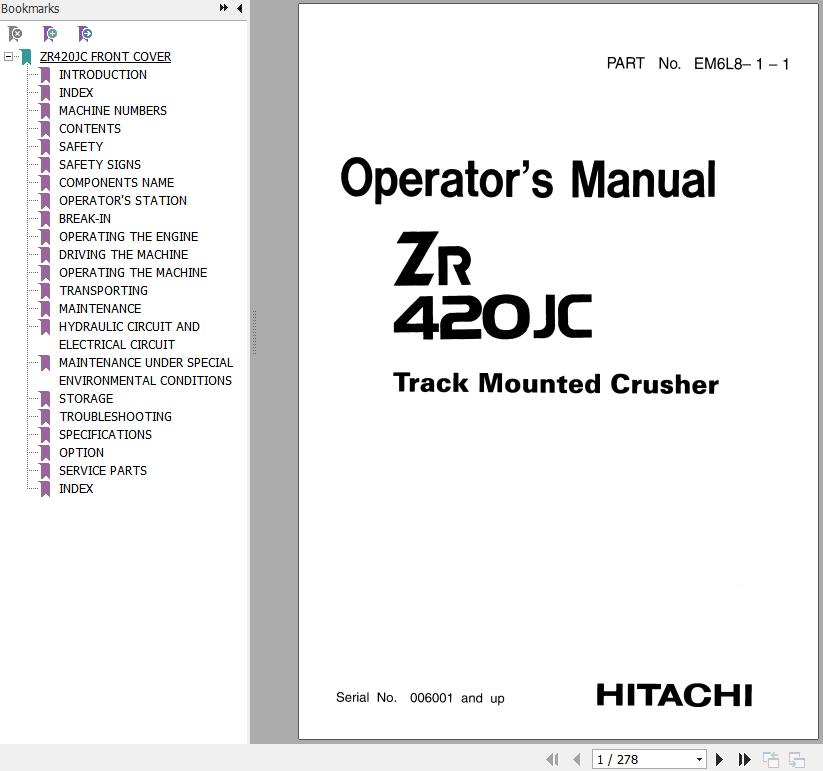Expand all bookmarks with double-arrow icon
Viewport: 823px width, 771px height.
click(224, 8)
